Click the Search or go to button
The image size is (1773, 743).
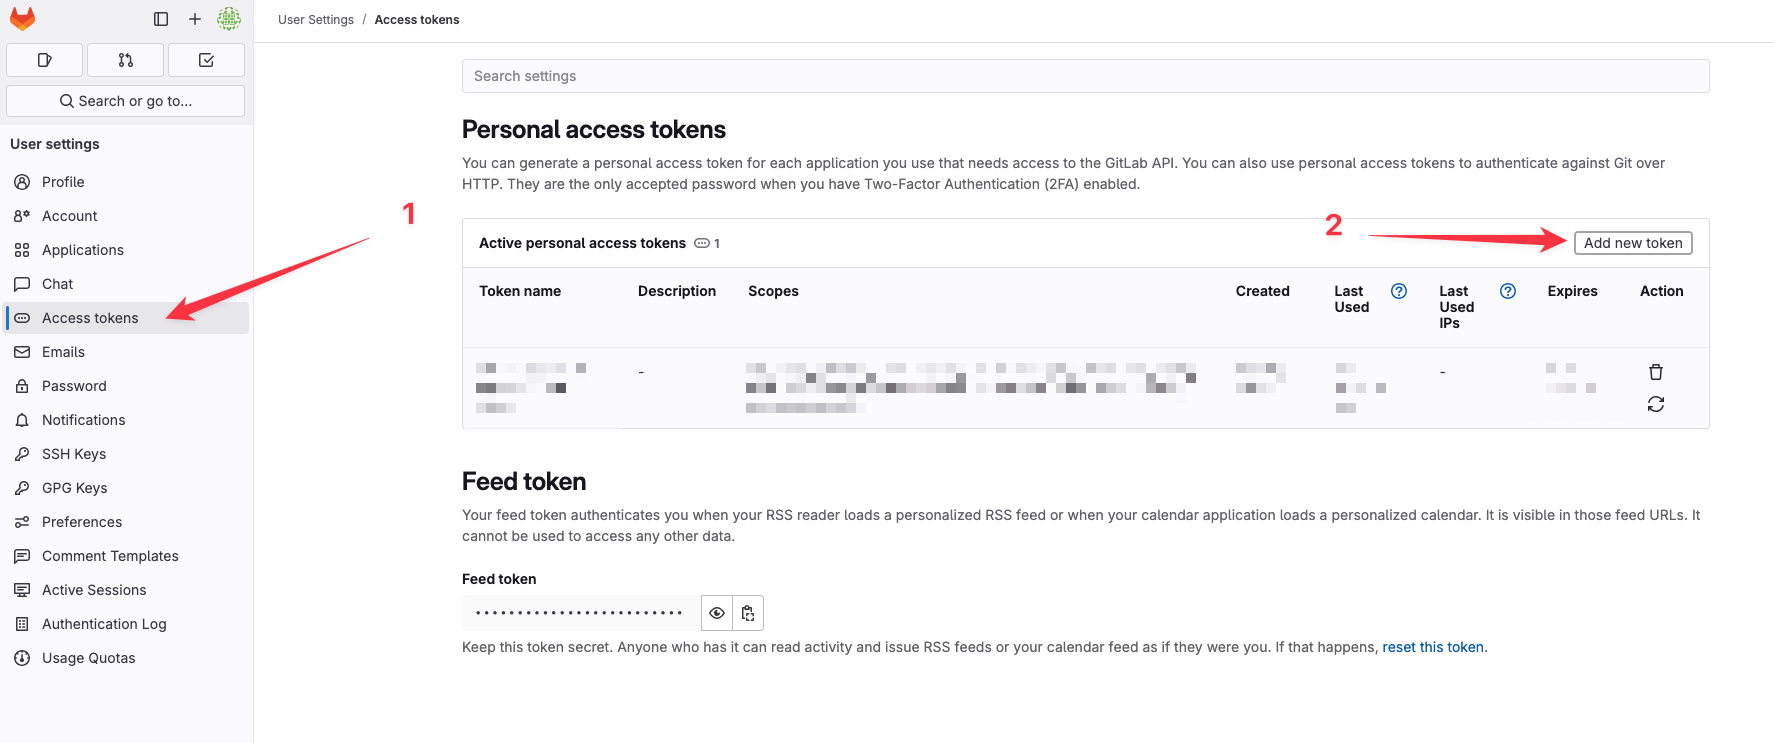coord(125,101)
